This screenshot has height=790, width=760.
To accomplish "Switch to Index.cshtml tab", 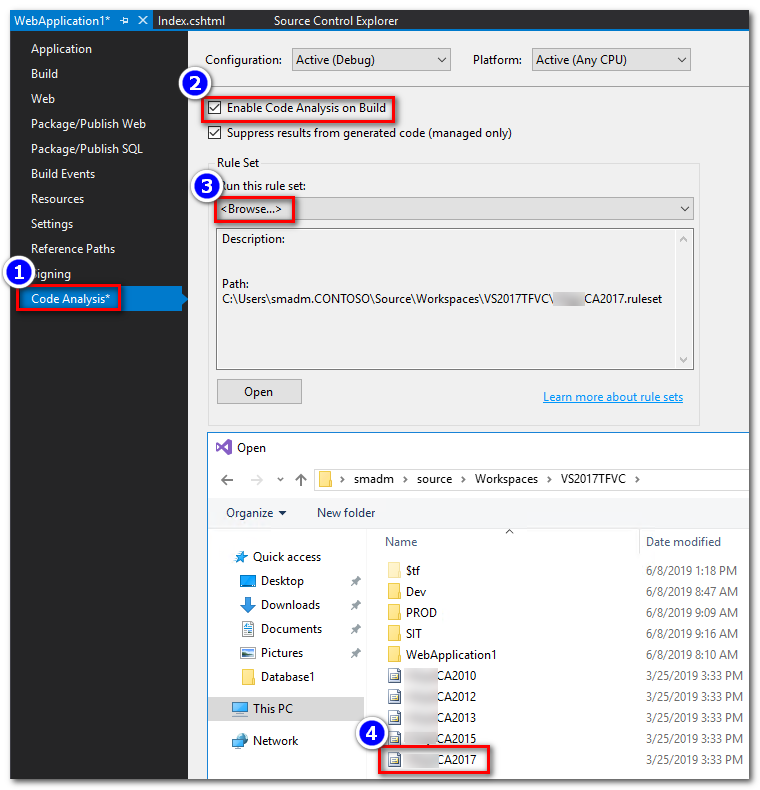I will [192, 21].
